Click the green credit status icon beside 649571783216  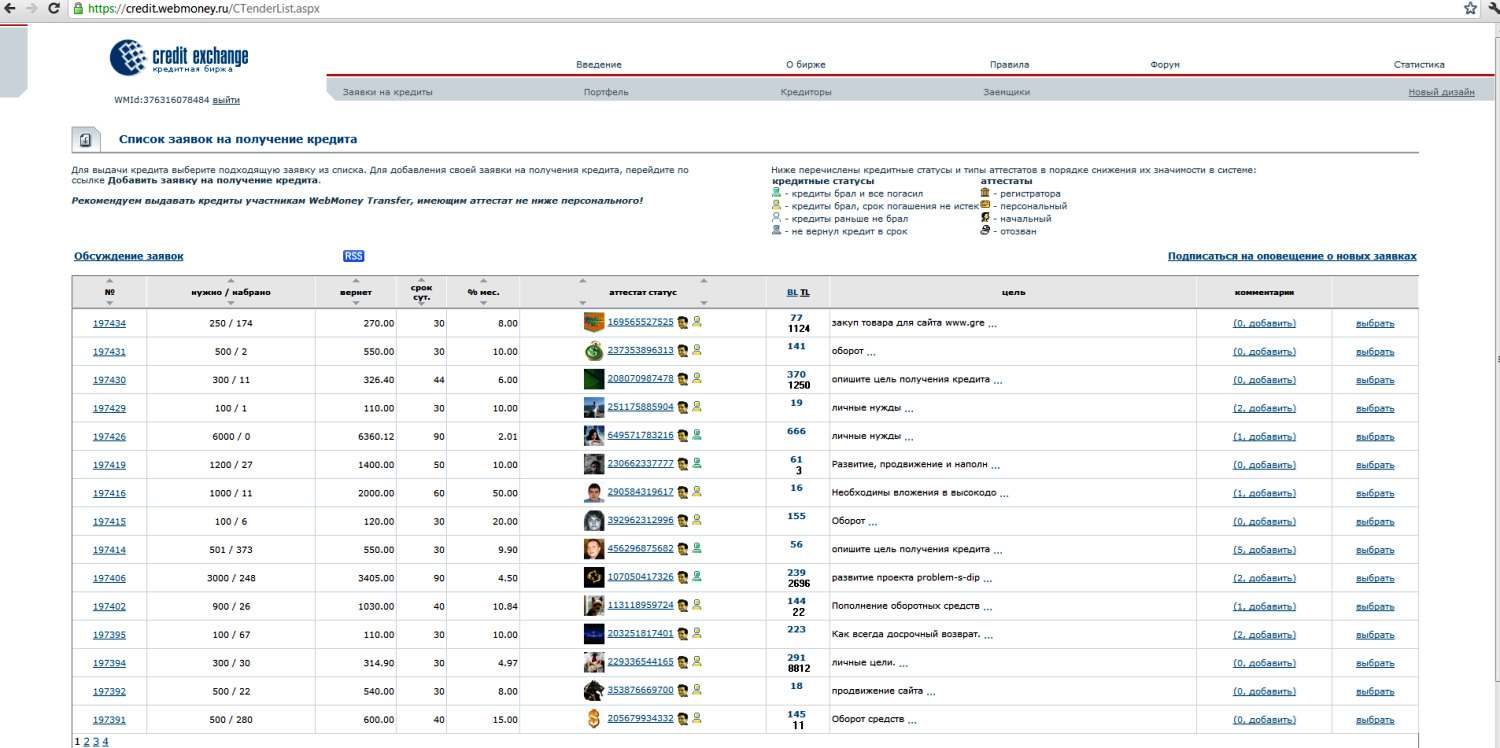pyautogui.click(x=696, y=435)
